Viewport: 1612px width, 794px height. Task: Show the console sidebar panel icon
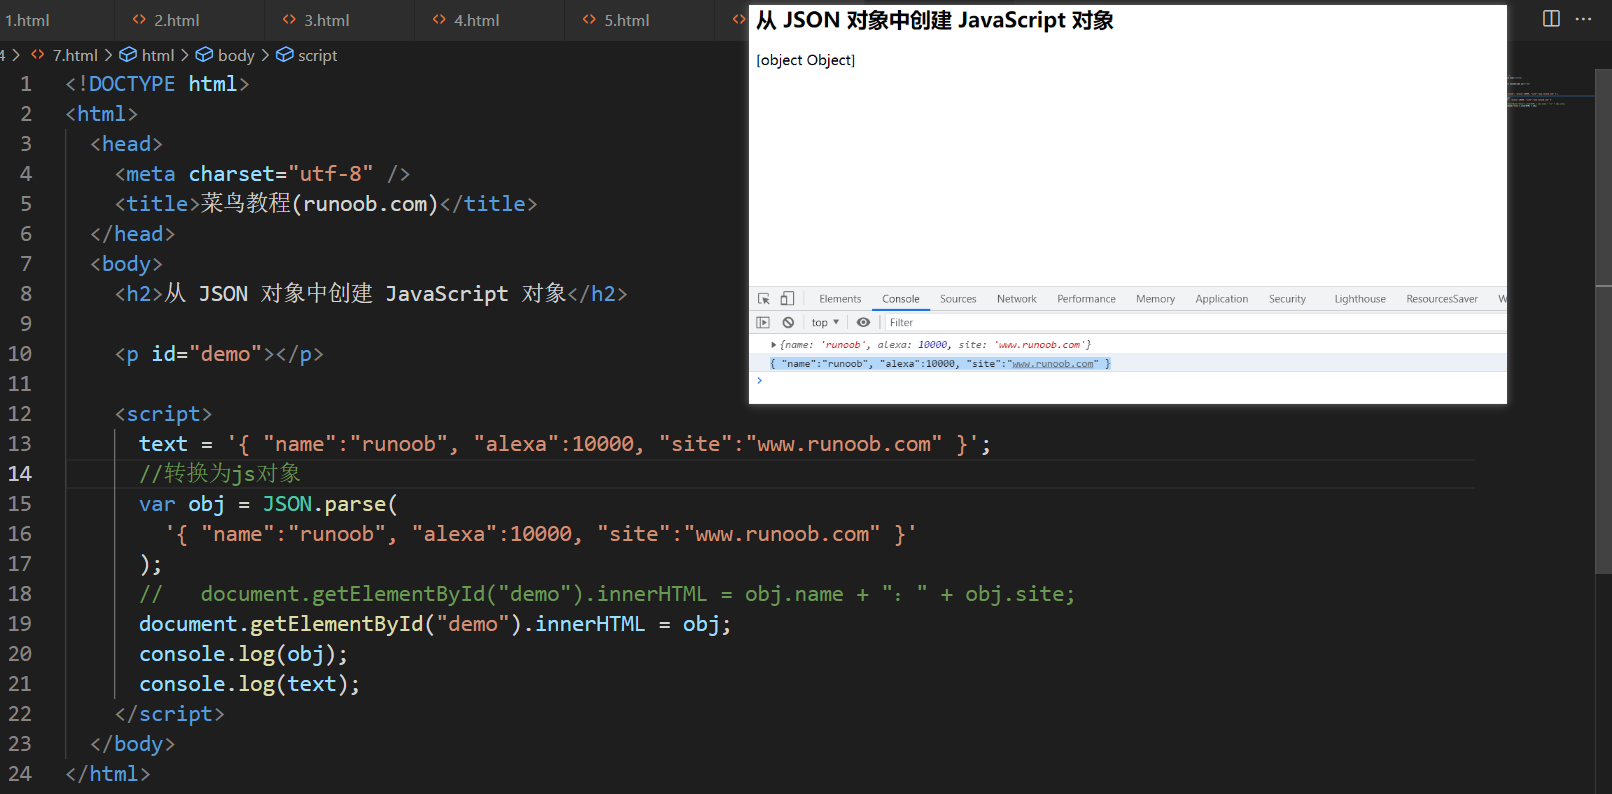(763, 323)
